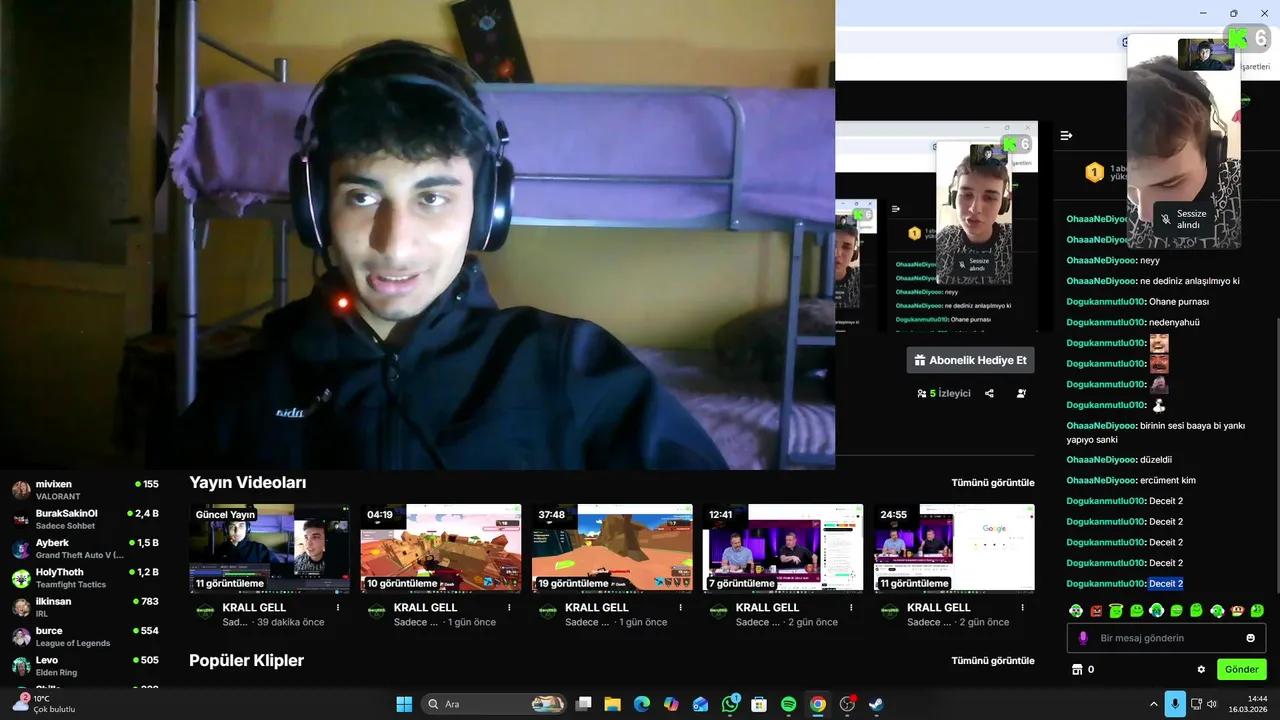Open the chat settings gear icon
The image size is (1280, 720).
pyautogui.click(x=1201, y=669)
